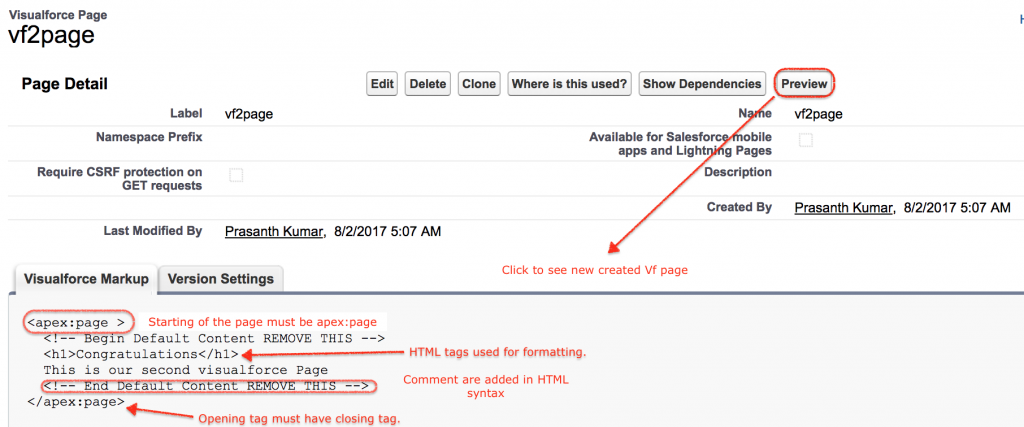The height and width of the screenshot is (427, 1024).
Task: Toggle Require CSRF protection checkbox
Action: pyautogui.click(x=236, y=175)
